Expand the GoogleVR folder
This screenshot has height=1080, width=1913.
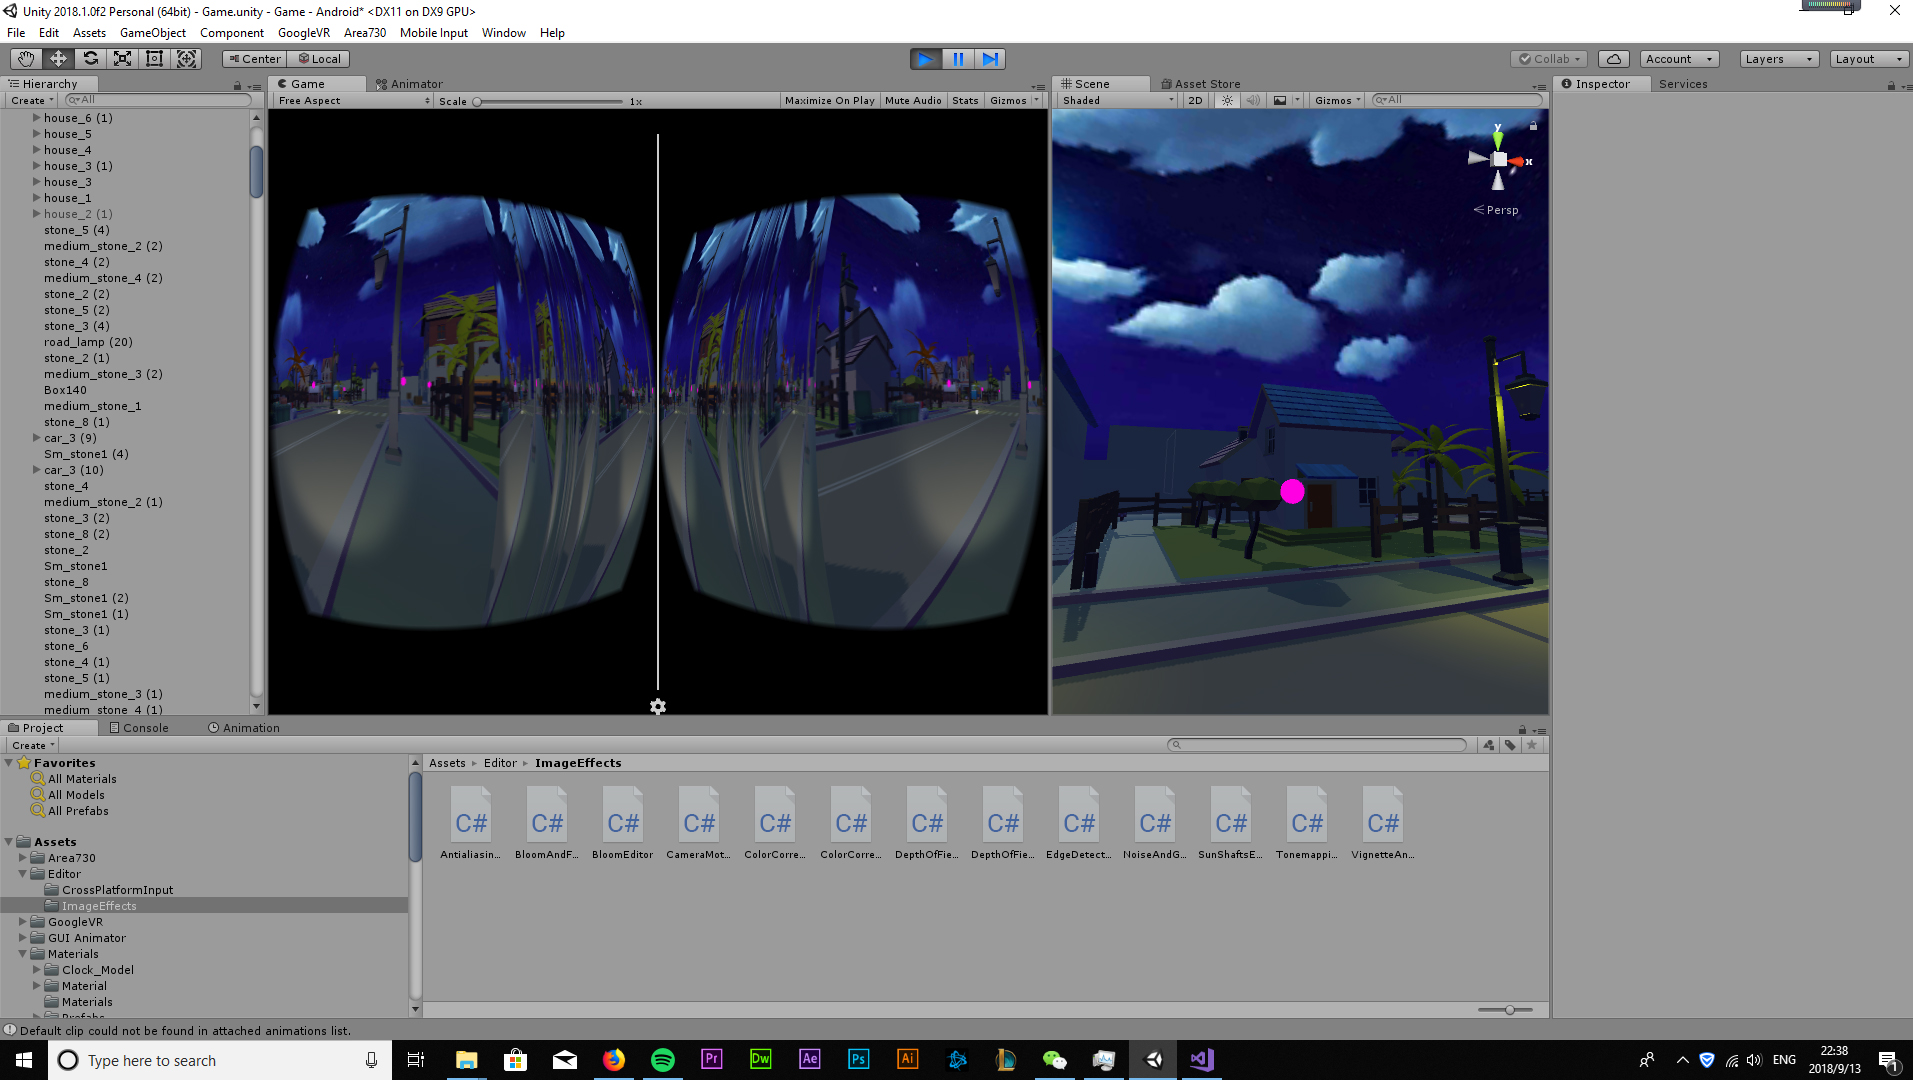coord(23,922)
